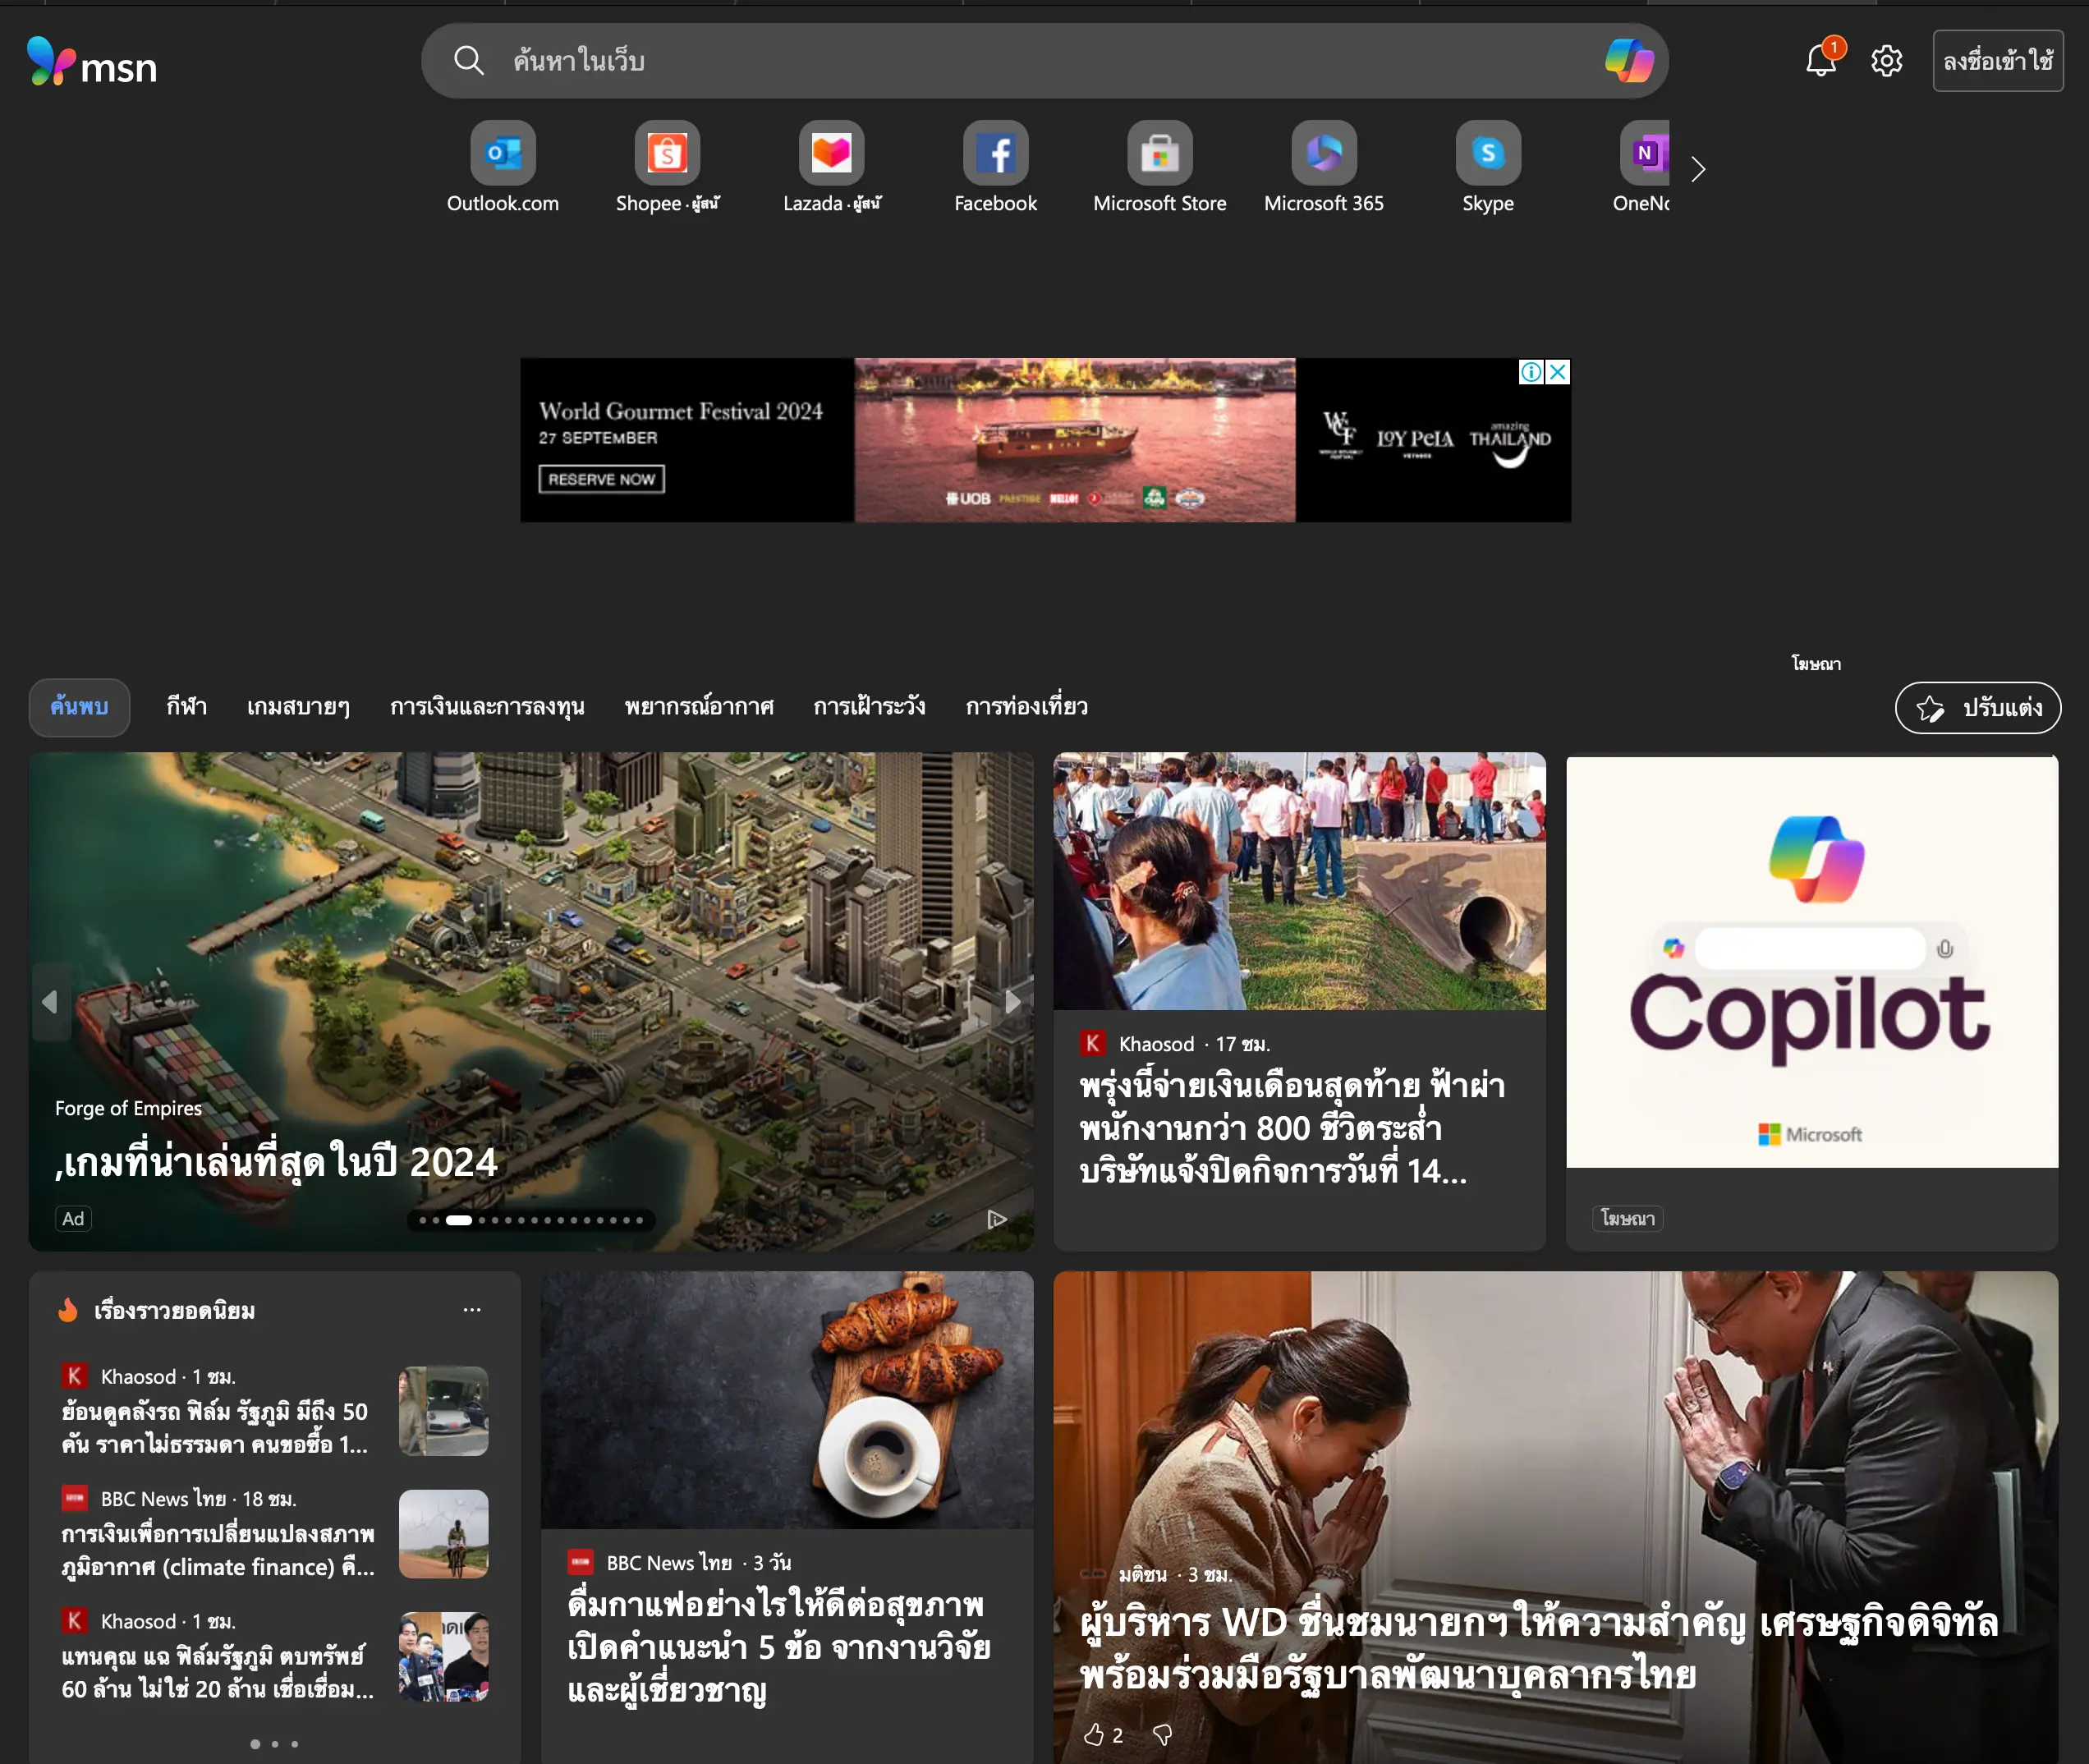This screenshot has width=2089, height=1764.
Task: Open the notifications bell
Action: click(x=1820, y=61)
